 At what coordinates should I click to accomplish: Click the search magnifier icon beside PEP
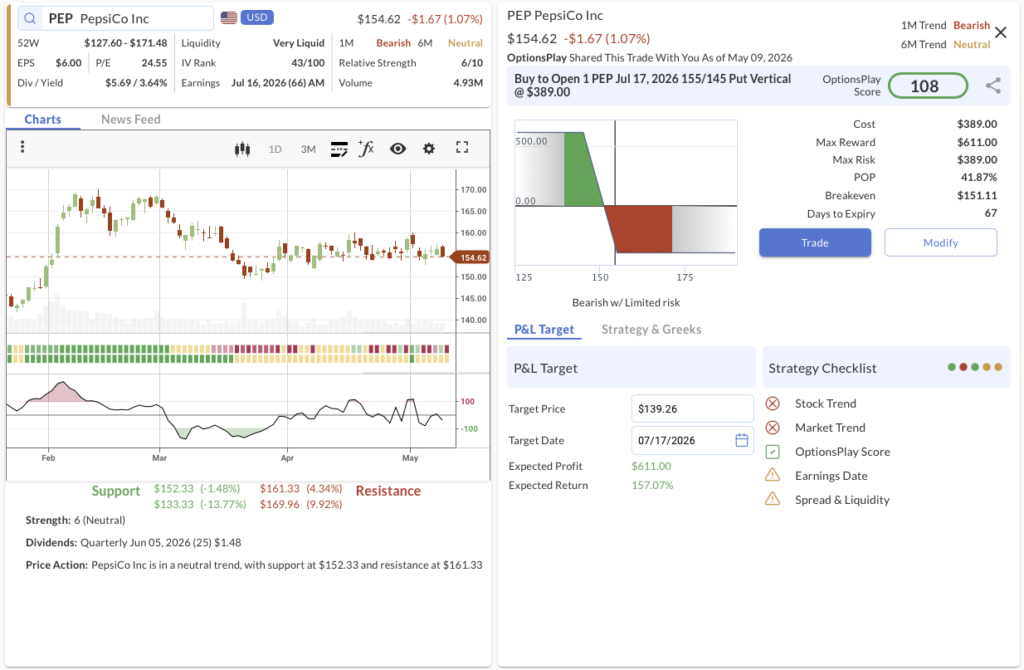click(x=30, y=18)
